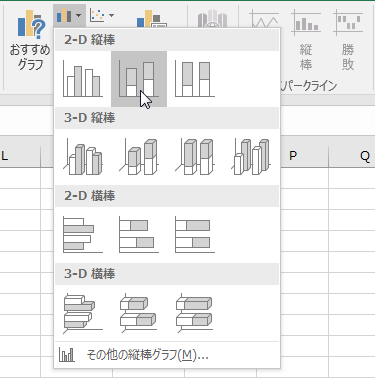375x378 pixels.
Task: Select the 3-D stacked bar chart
Action: coord(139,313)
